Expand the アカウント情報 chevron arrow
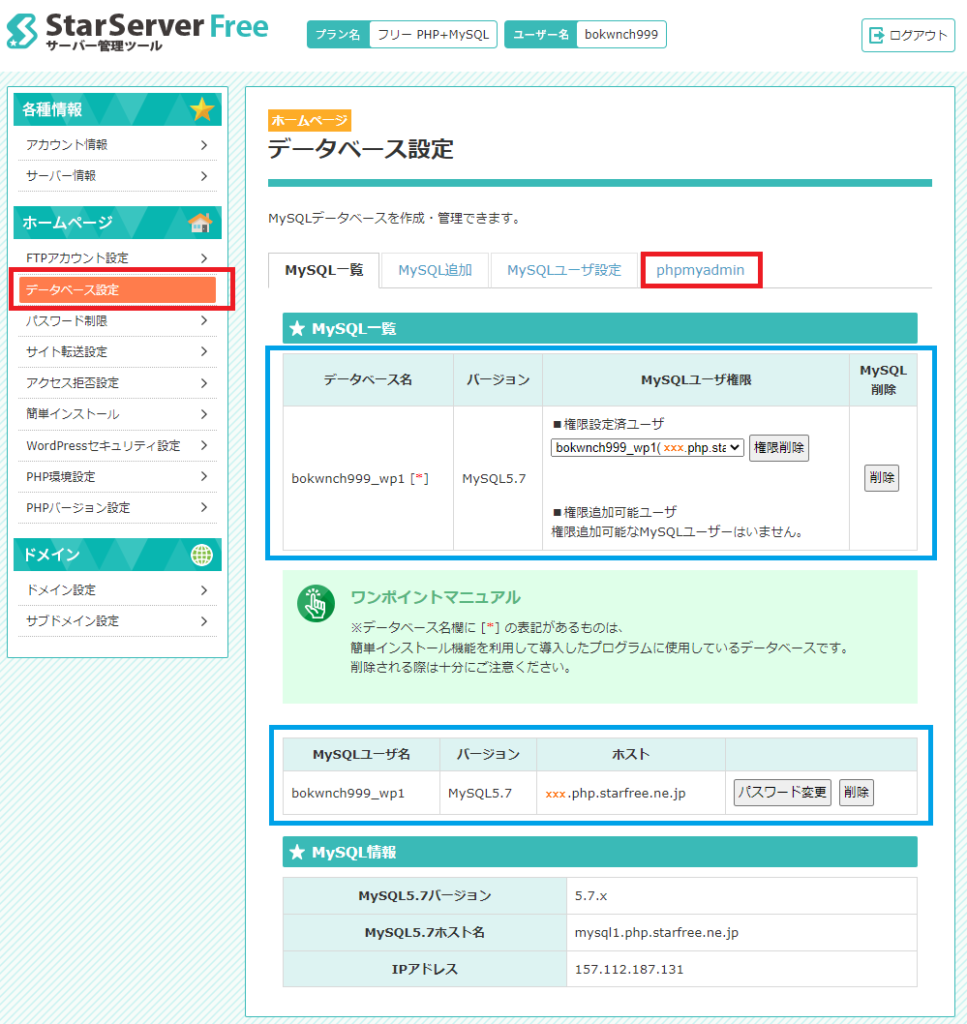 click(x=204, y=145)
